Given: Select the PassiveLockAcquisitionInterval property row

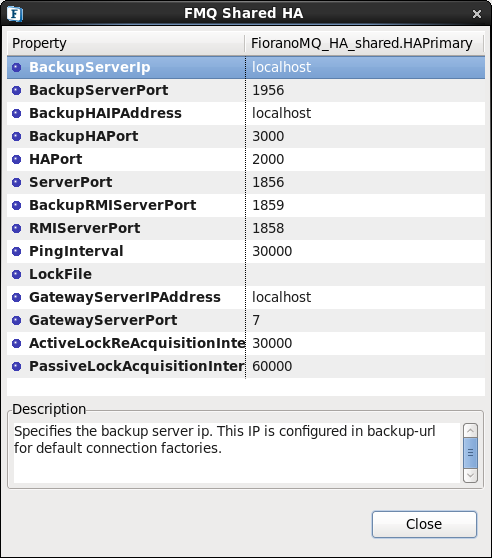Looking at the screenshot, I should pyautogui.click(x=246, y=366).
